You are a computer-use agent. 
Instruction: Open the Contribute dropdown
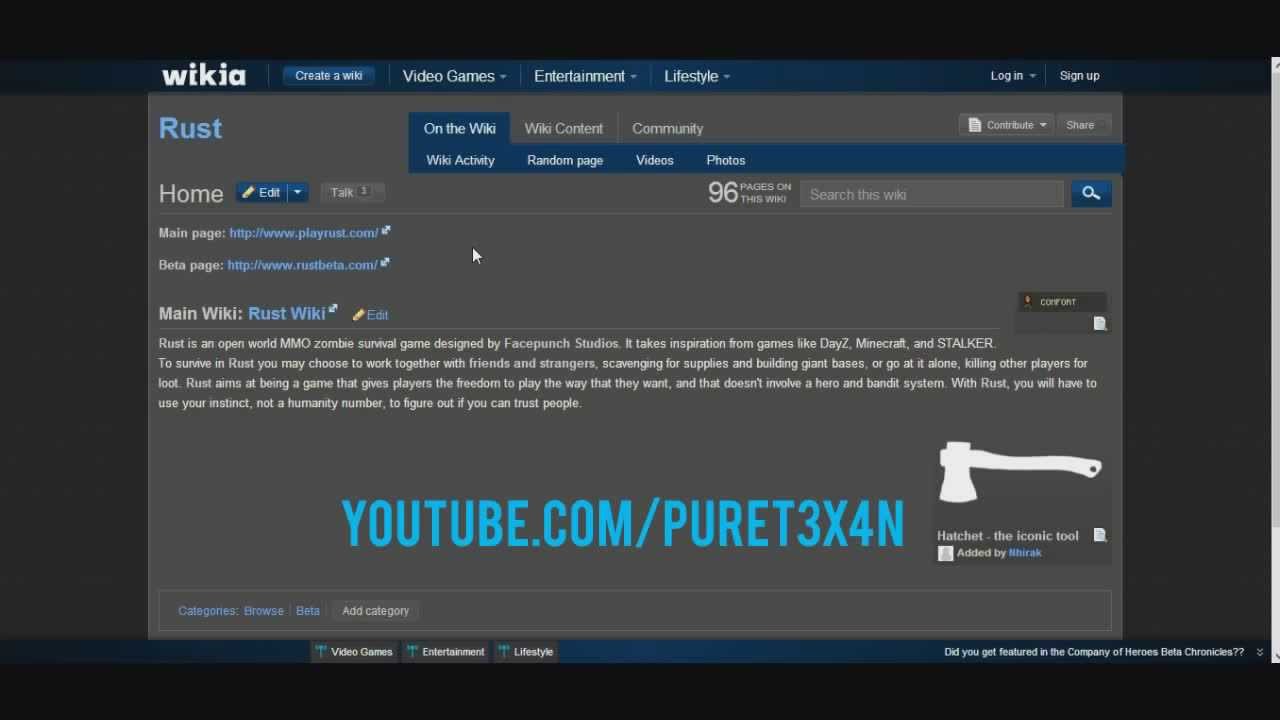coord(1006,125)
